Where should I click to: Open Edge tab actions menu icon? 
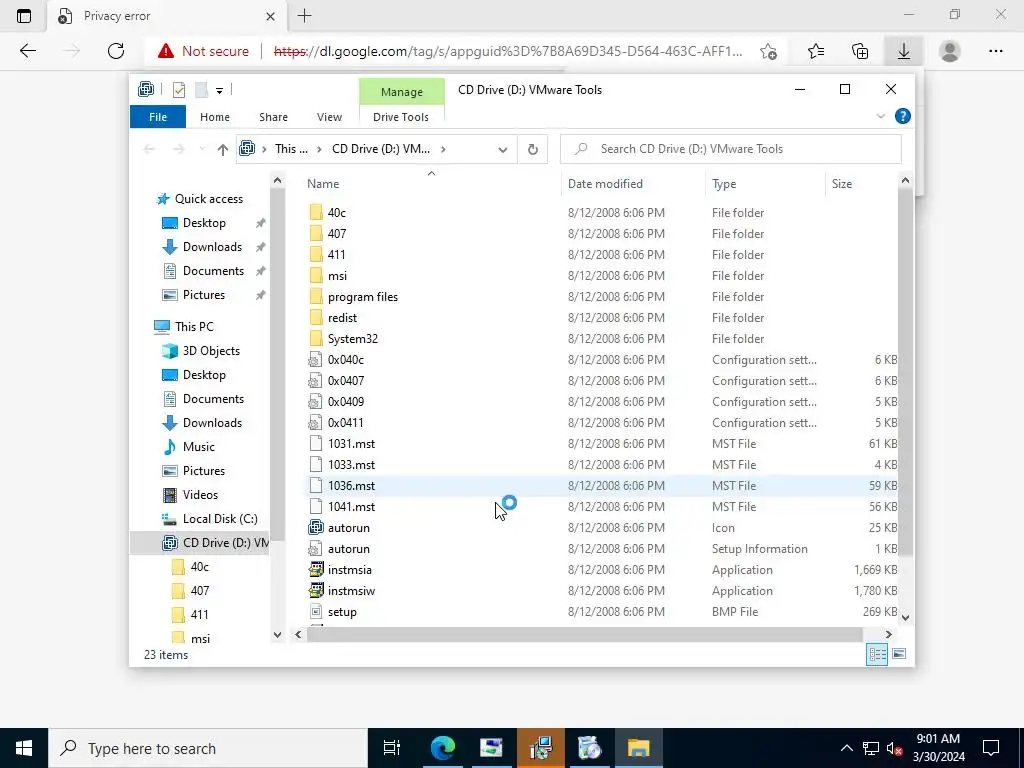(x=24, y=16)
